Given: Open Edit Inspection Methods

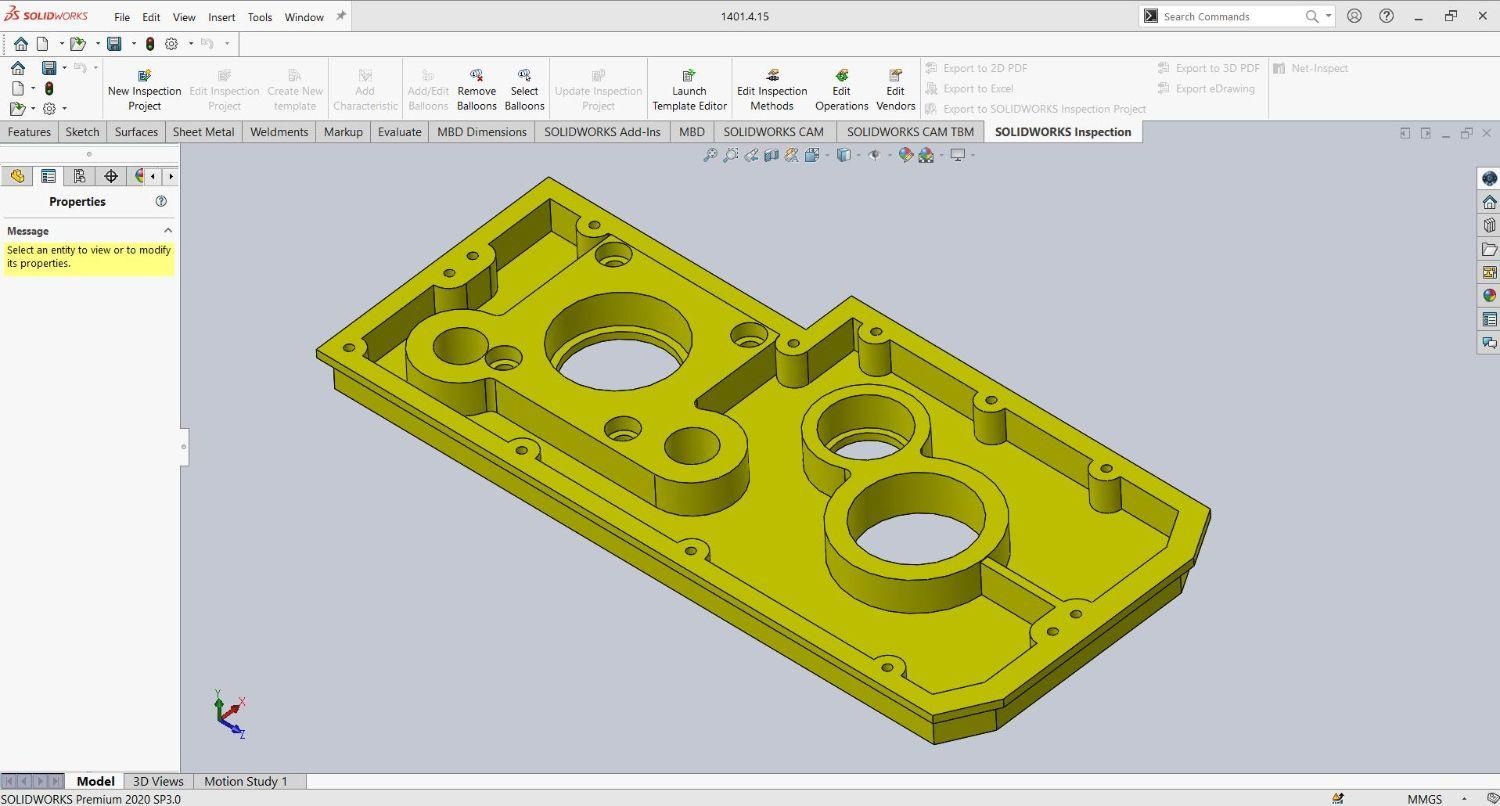Looking at the screenshot, I should click(772, 90).
